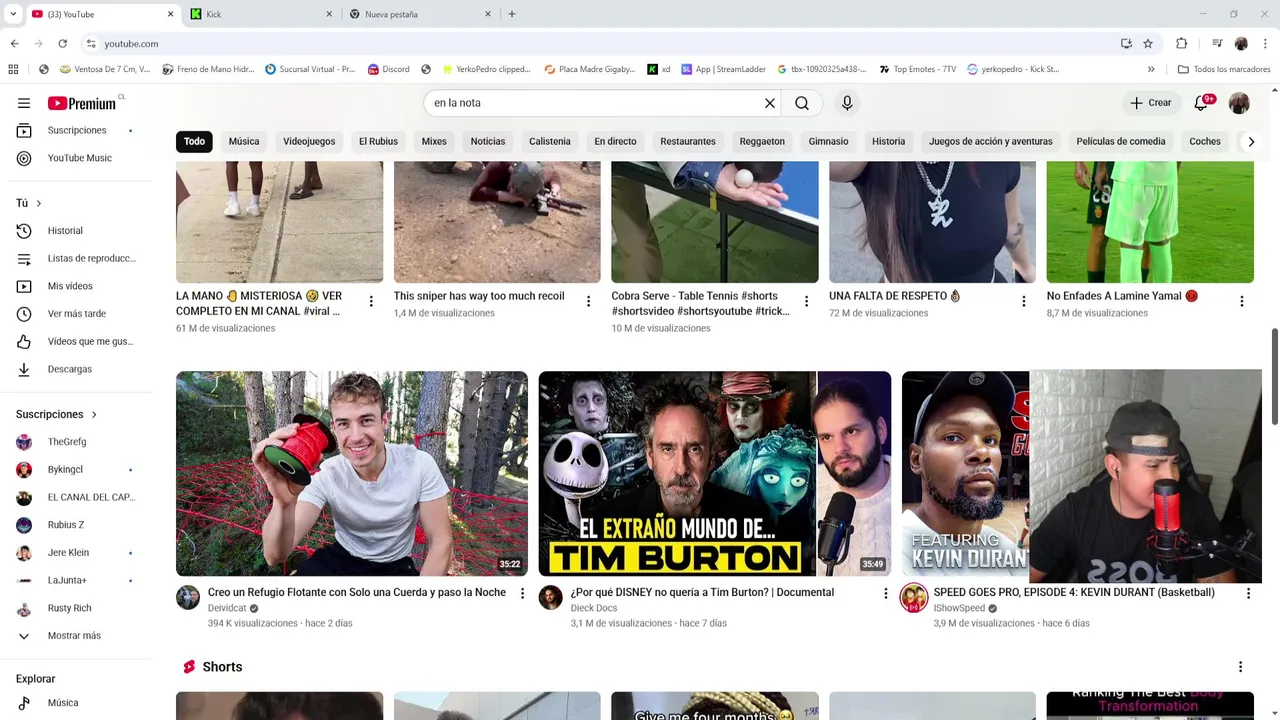Select the Películas de comedia chip
This screenshot has height=720, width=1280.
pos(1121,141)
